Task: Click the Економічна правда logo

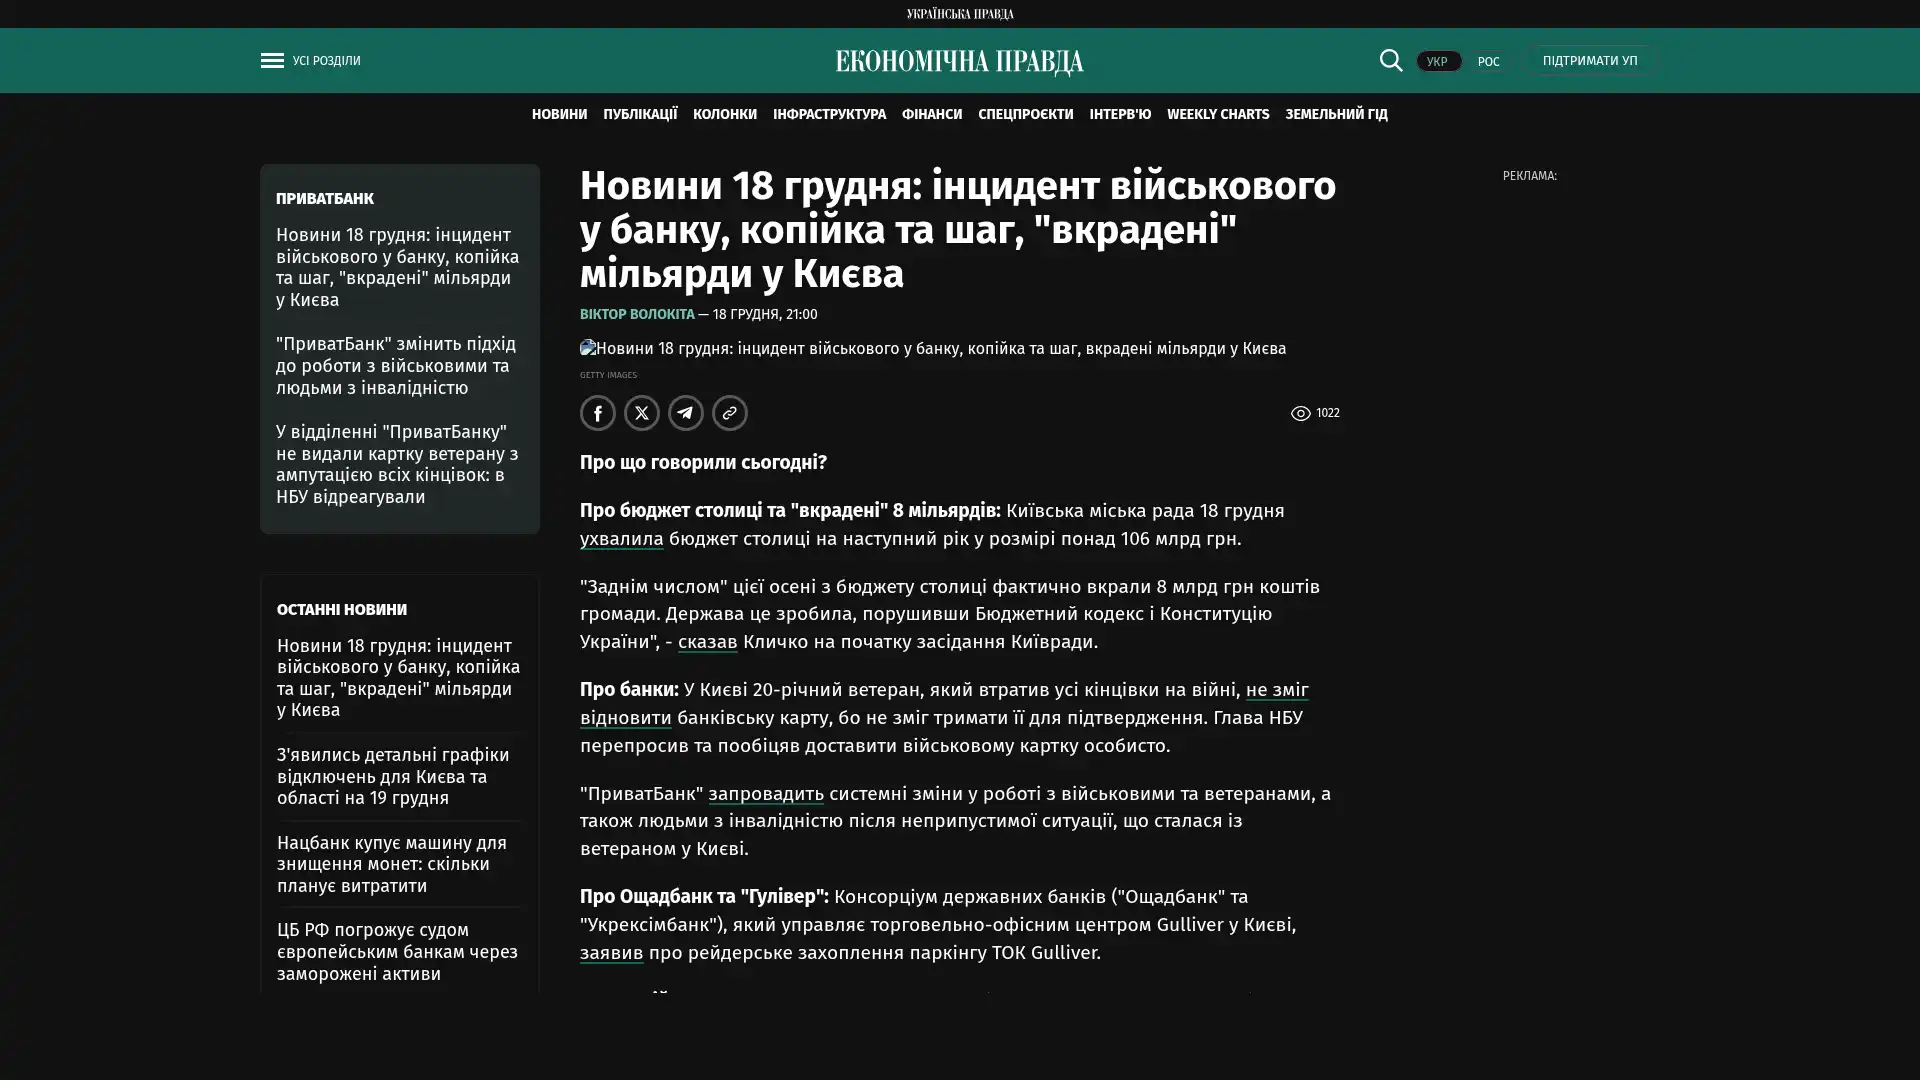Action: point(959,62)
